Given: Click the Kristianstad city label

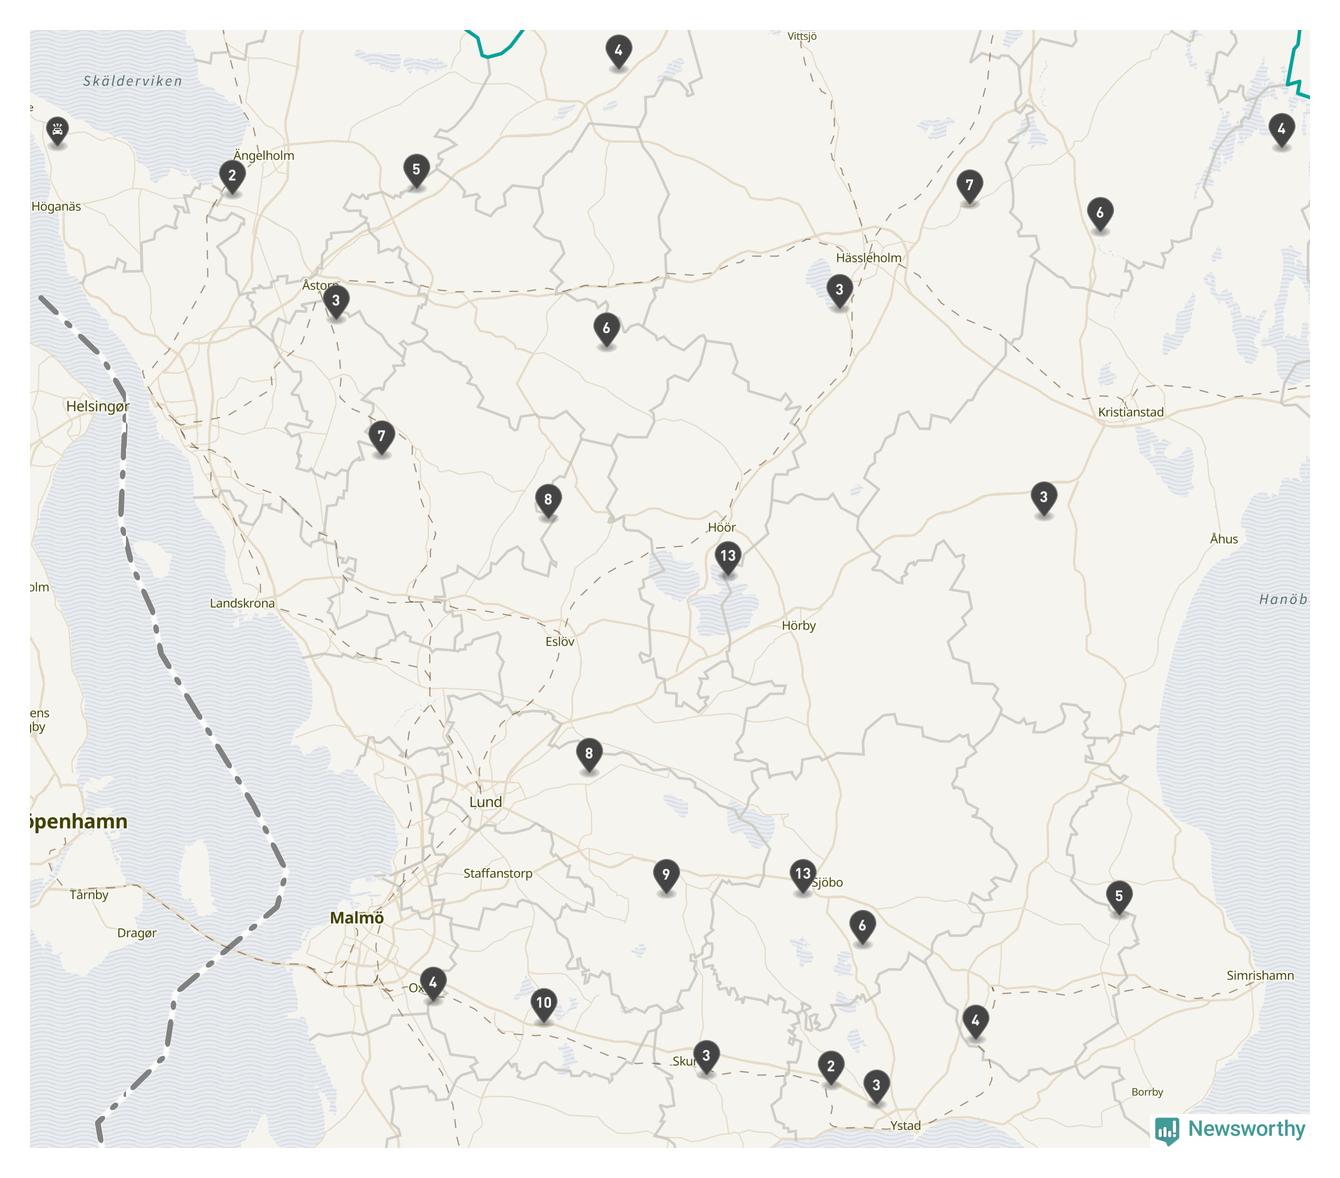Looking at the screenshot, I should [x=1130, y=412].
